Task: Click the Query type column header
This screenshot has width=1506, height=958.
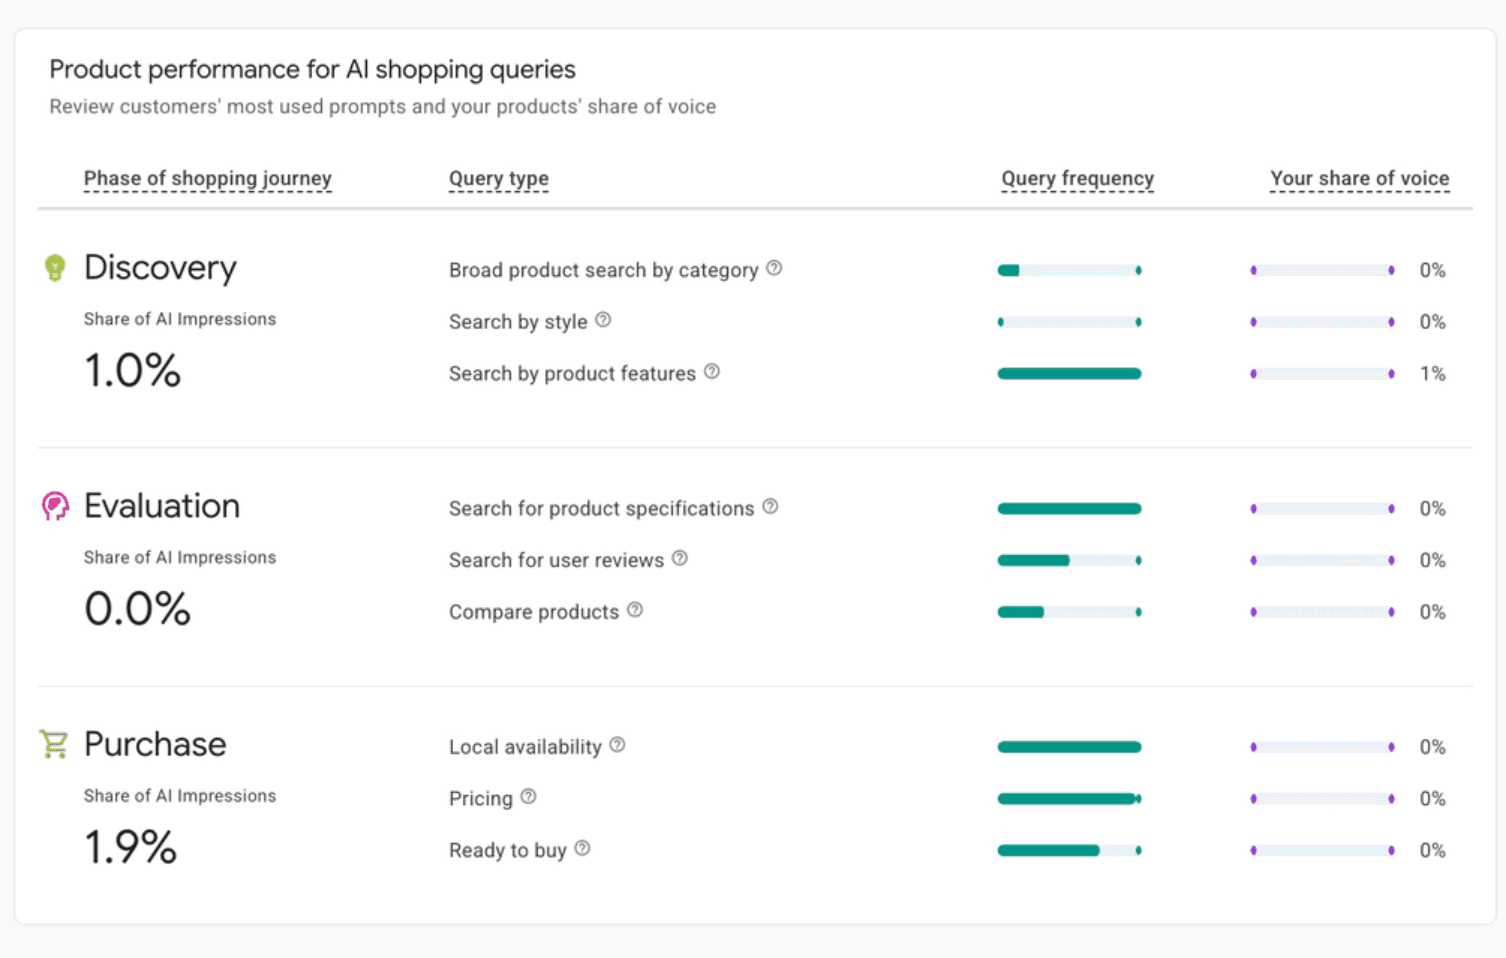Action: coord(499,179)
